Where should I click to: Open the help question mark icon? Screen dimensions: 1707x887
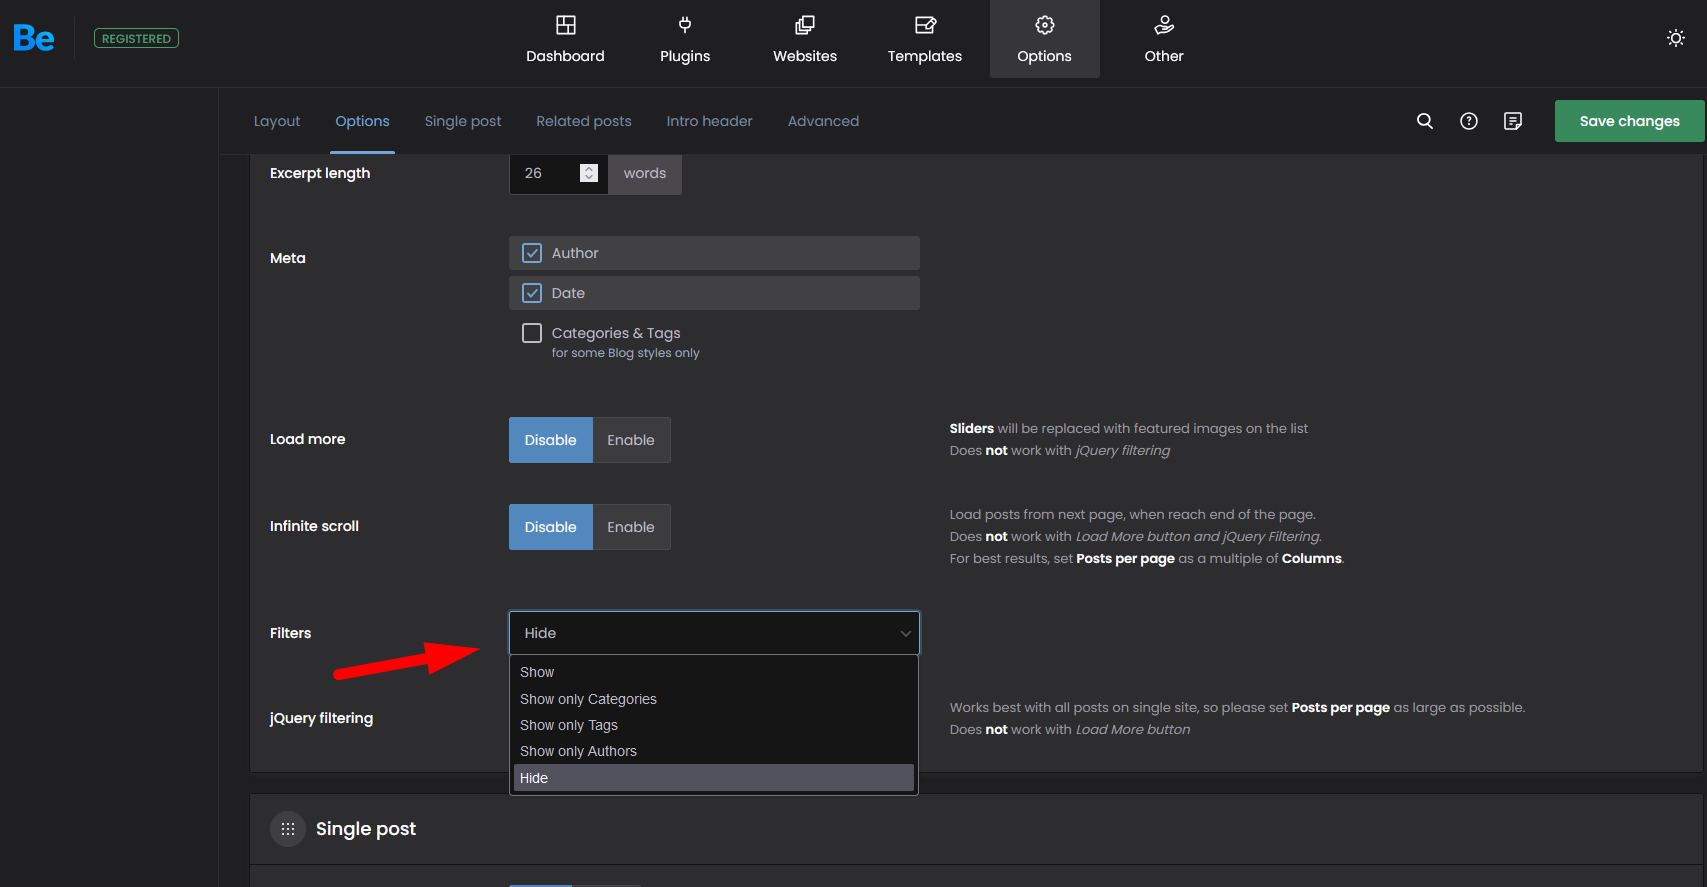click(1469, 121)
